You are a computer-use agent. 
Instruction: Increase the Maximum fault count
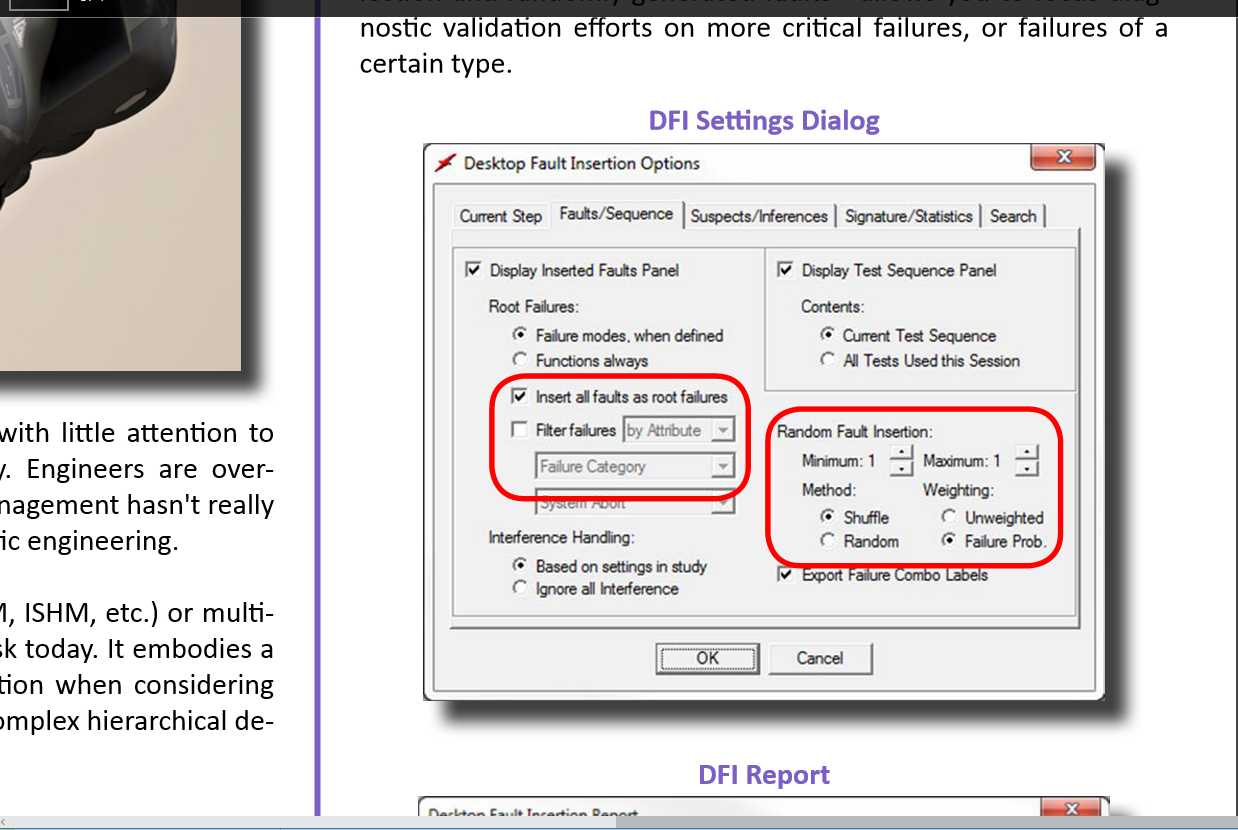click(x=1027, y=453)
